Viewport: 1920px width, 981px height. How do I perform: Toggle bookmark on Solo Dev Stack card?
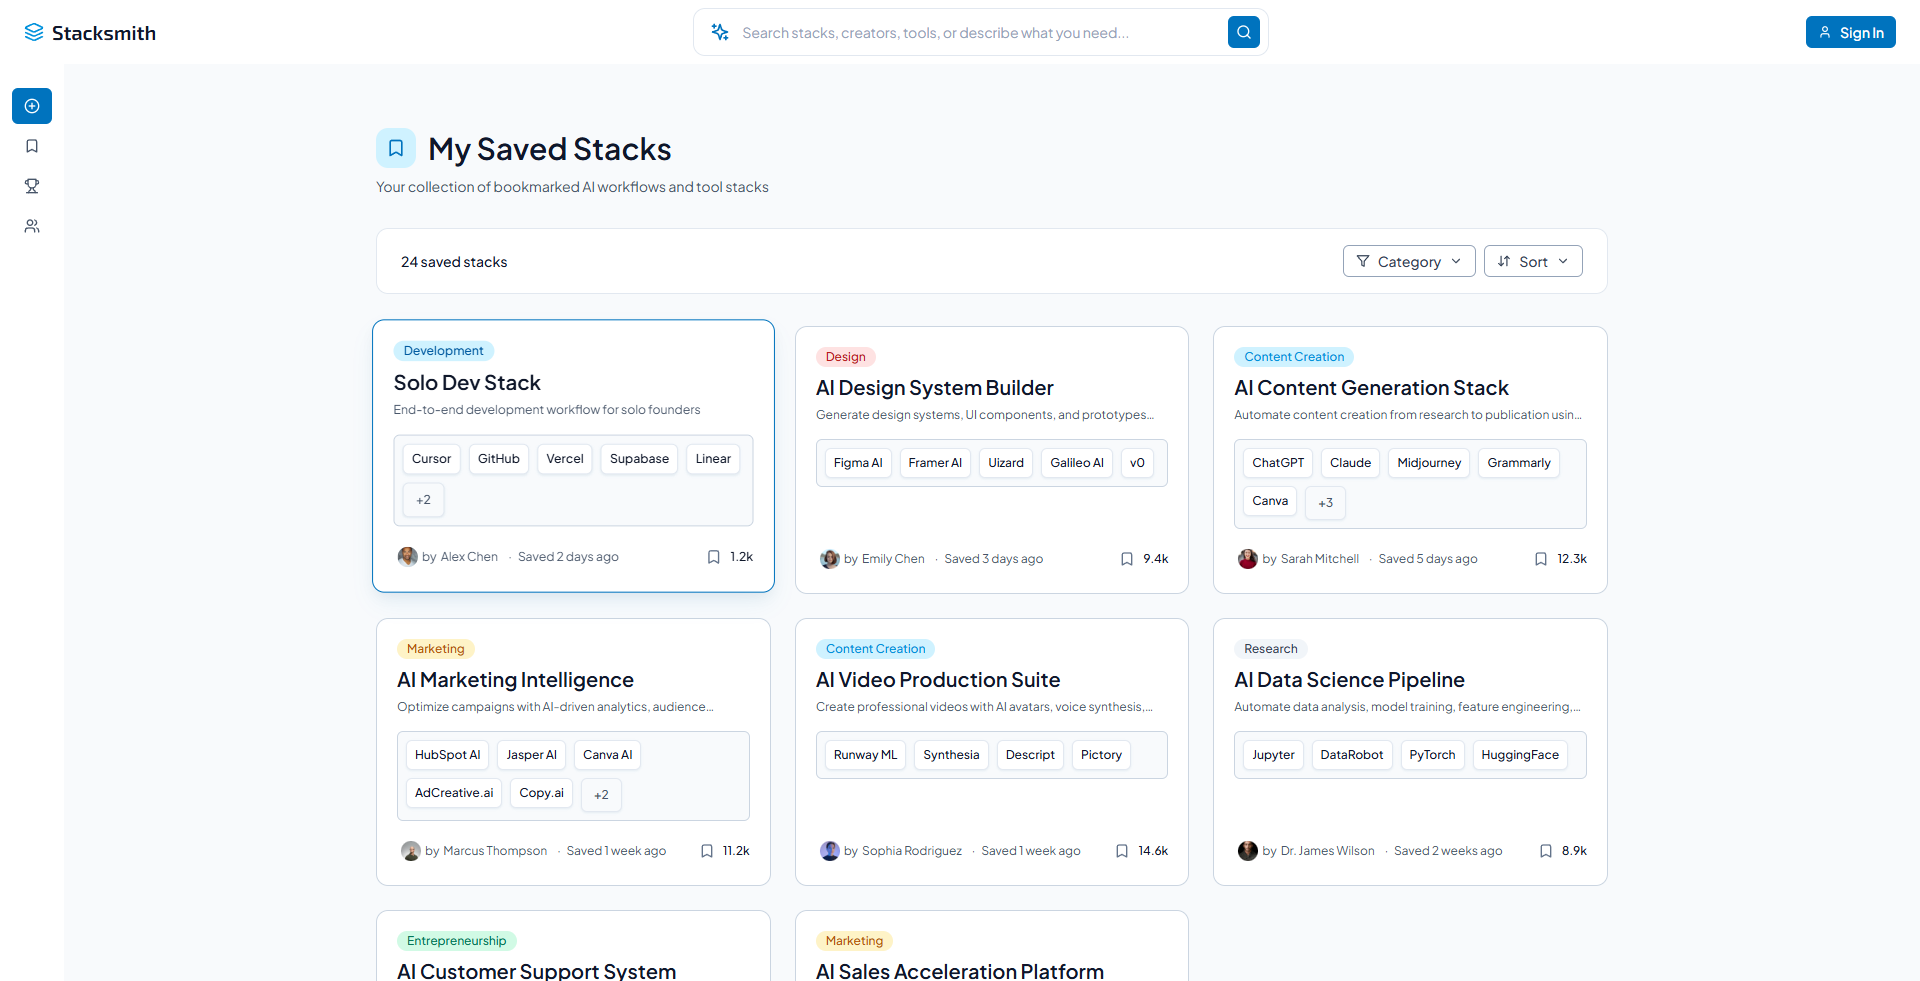coord(714,557)
